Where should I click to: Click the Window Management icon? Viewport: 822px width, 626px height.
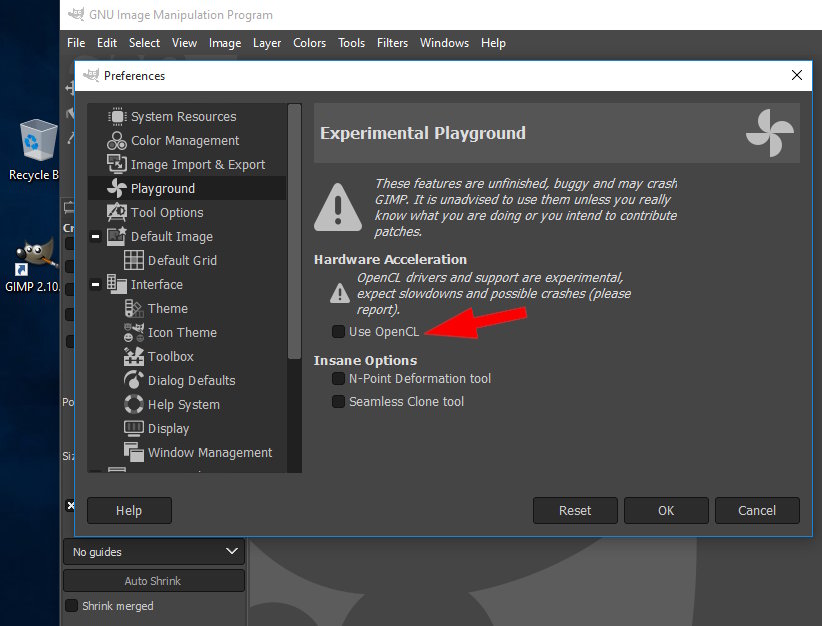[134, 452]
